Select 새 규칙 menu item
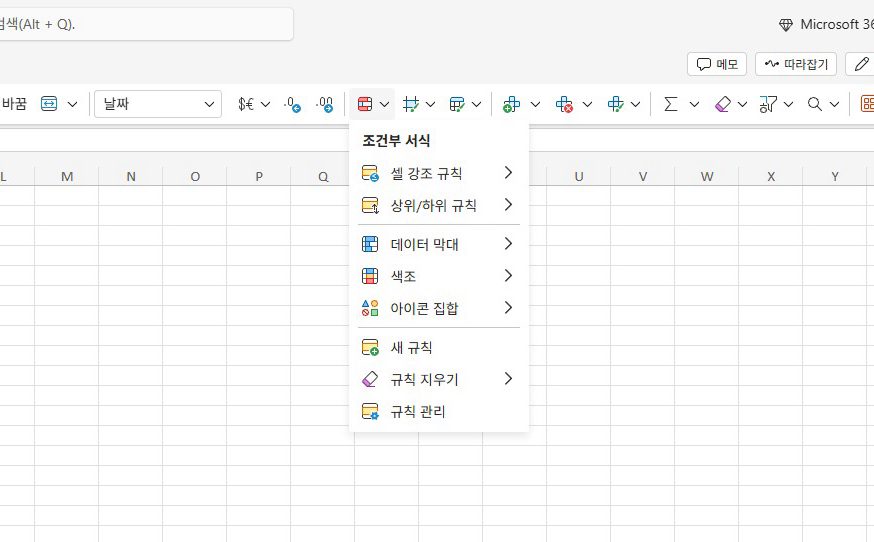Screen dimensions: 874x542 click(439, 347)
